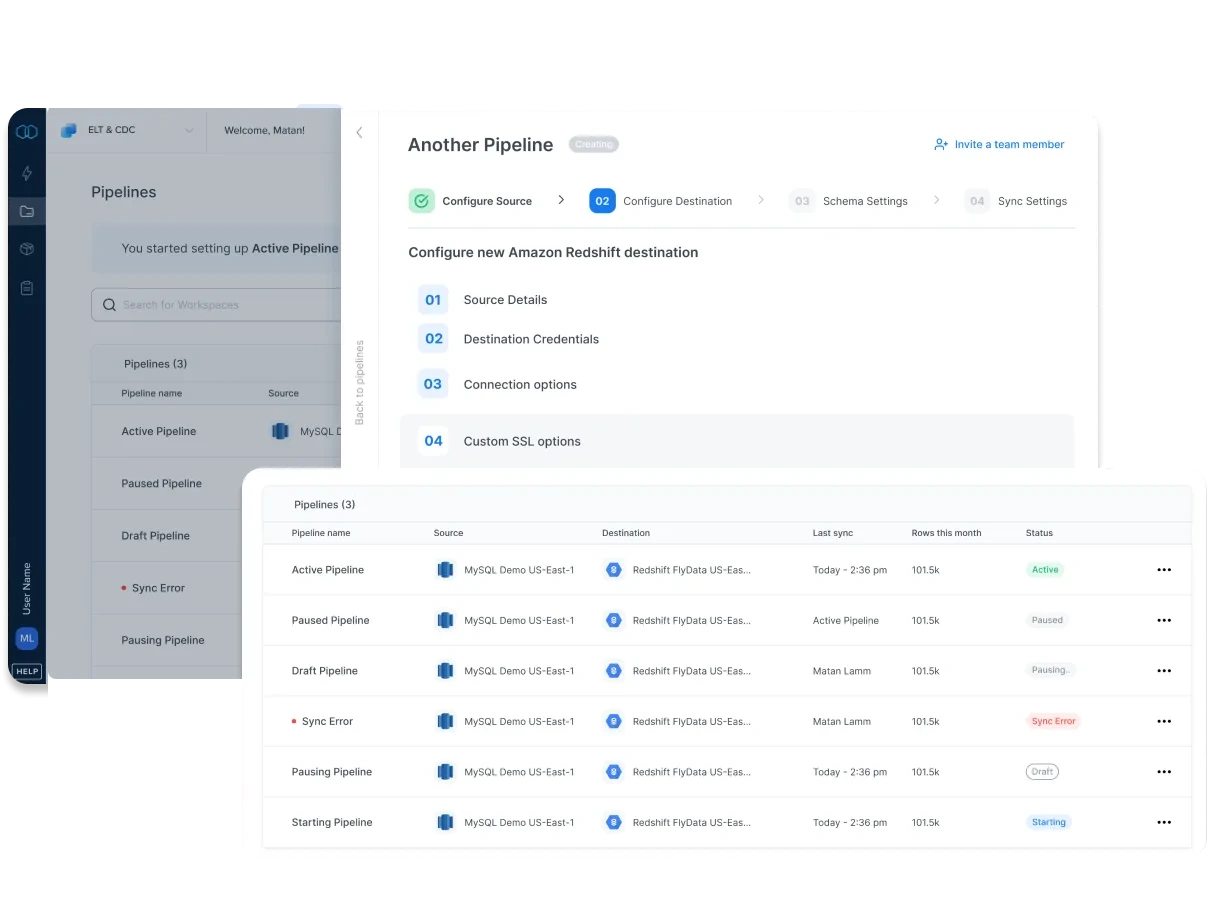Open Paused Pipeline in the background Pipelines list
The height and width of the screenshot is (922, 1214).
[x=161, y=483]
